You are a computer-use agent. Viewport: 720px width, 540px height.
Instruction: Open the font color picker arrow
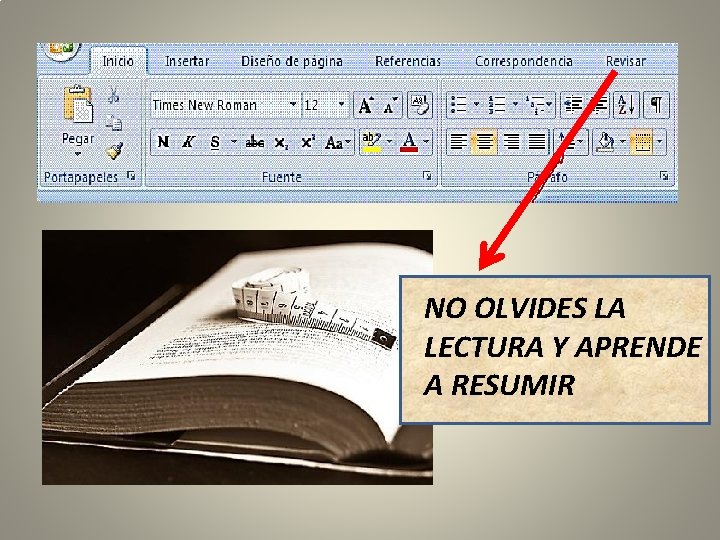(426, 142)
